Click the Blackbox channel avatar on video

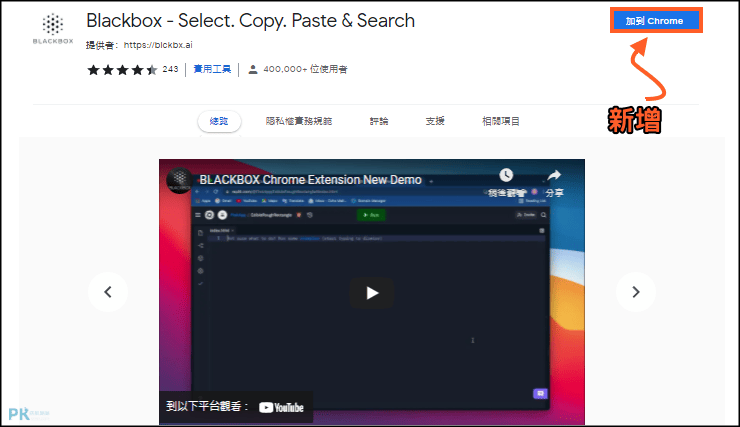tap(179, 180)
